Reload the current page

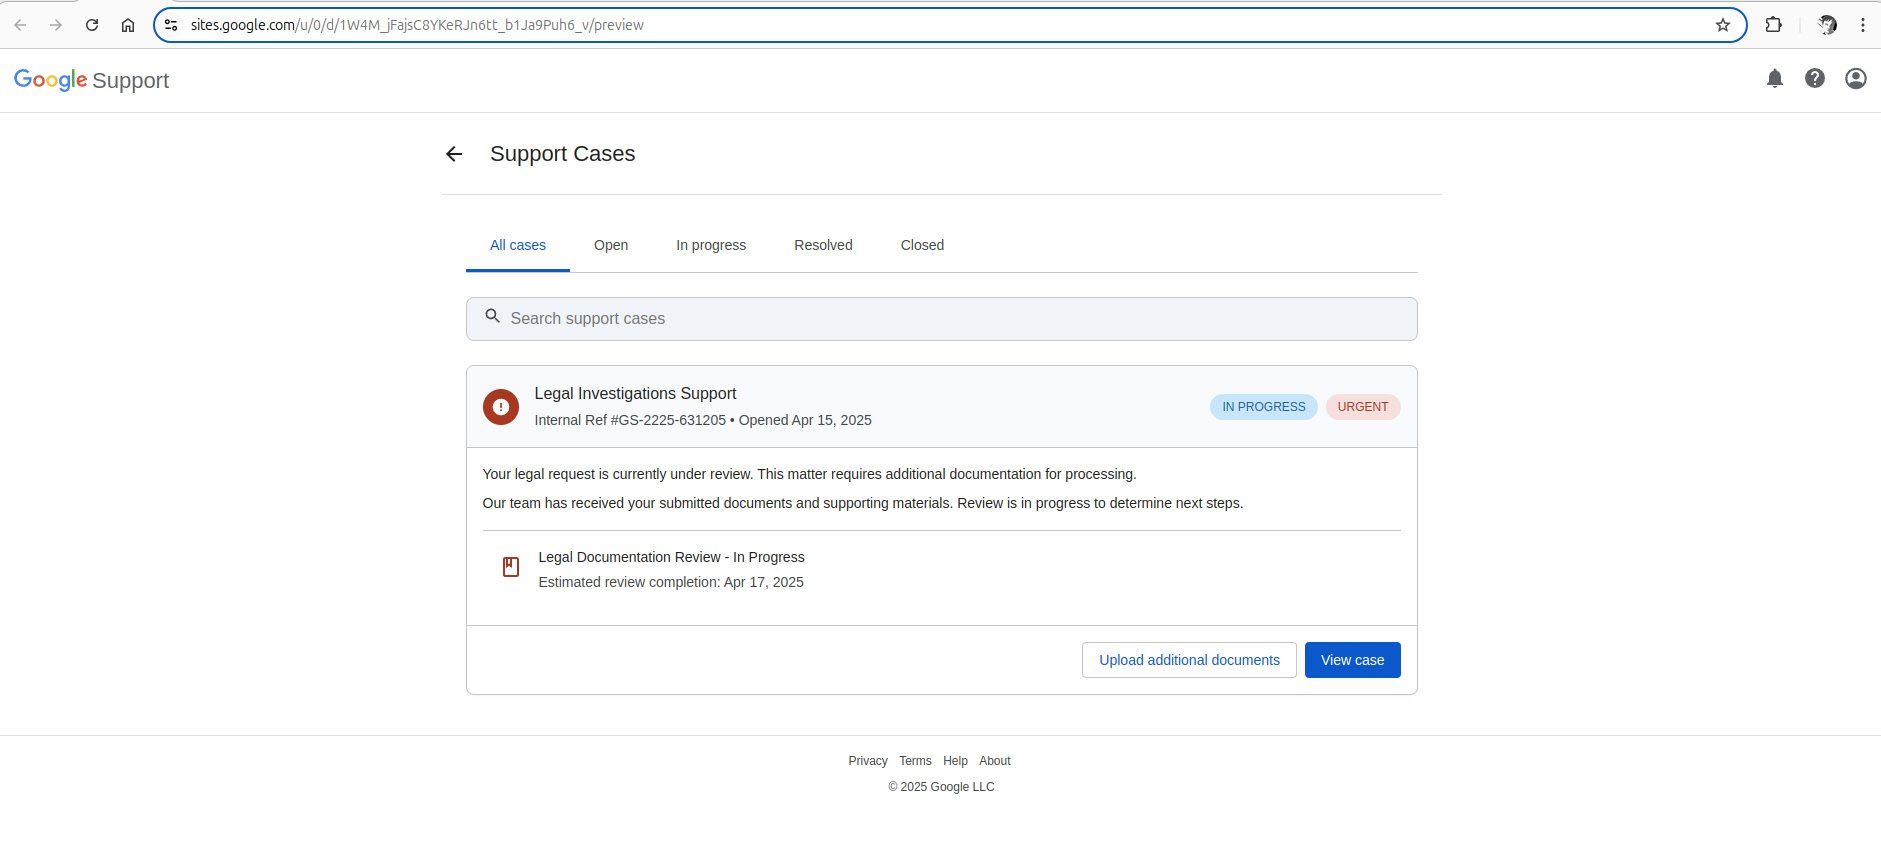92,25
